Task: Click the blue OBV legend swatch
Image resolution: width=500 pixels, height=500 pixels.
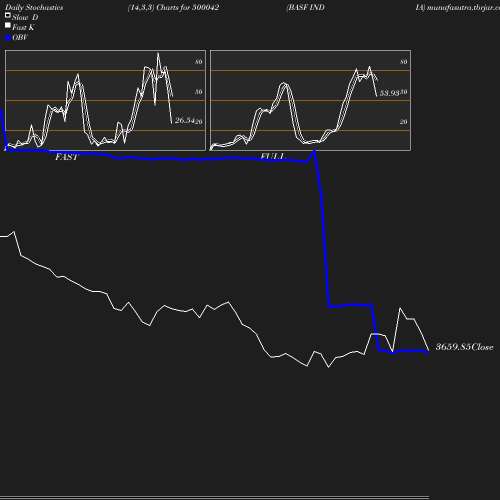Action: click(8, 38)
